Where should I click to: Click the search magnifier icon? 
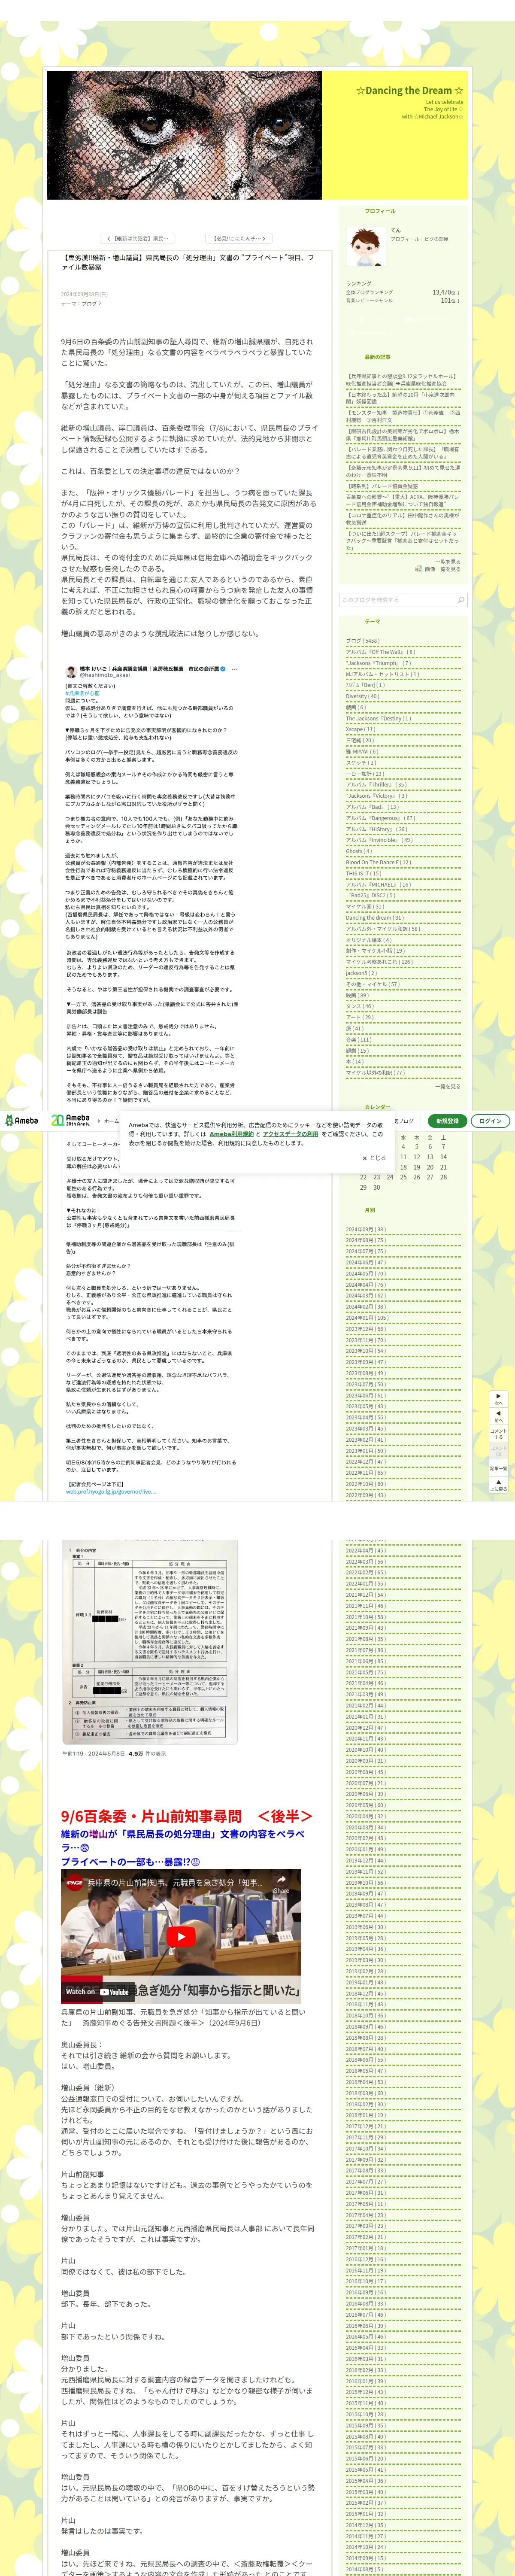pos(461,600)
